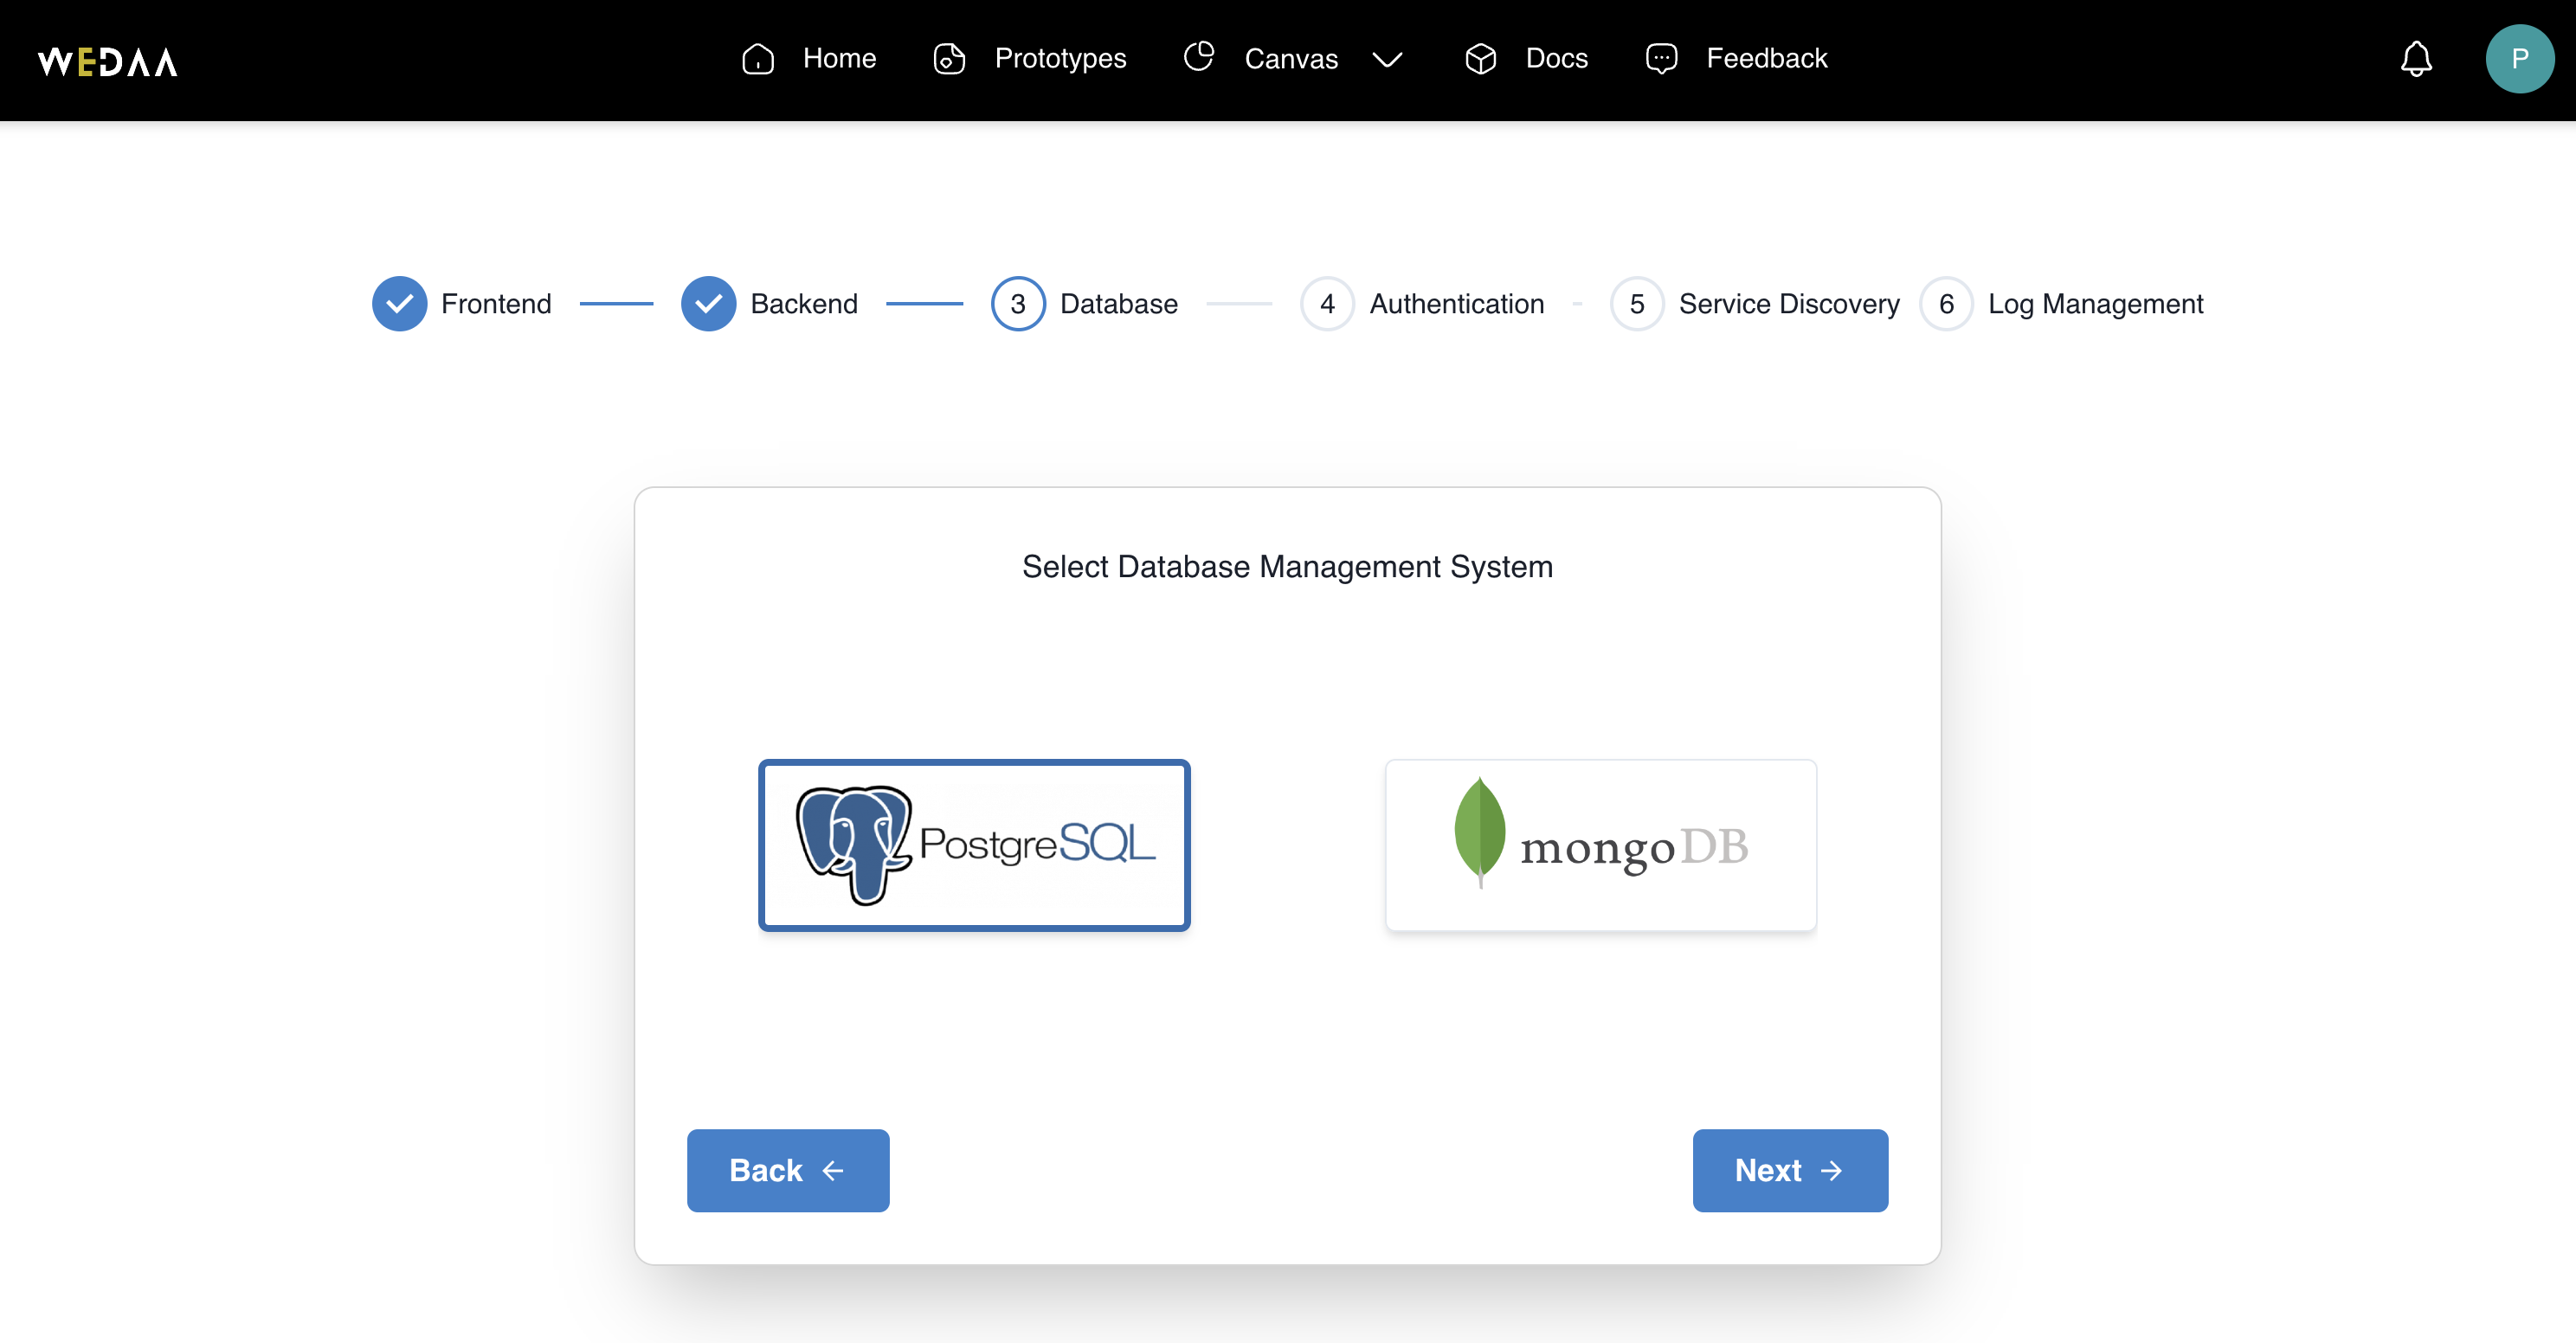Open the Canvas menu label
The width and height of the screenshot is (2576, 1343).
coord(1291,59)
